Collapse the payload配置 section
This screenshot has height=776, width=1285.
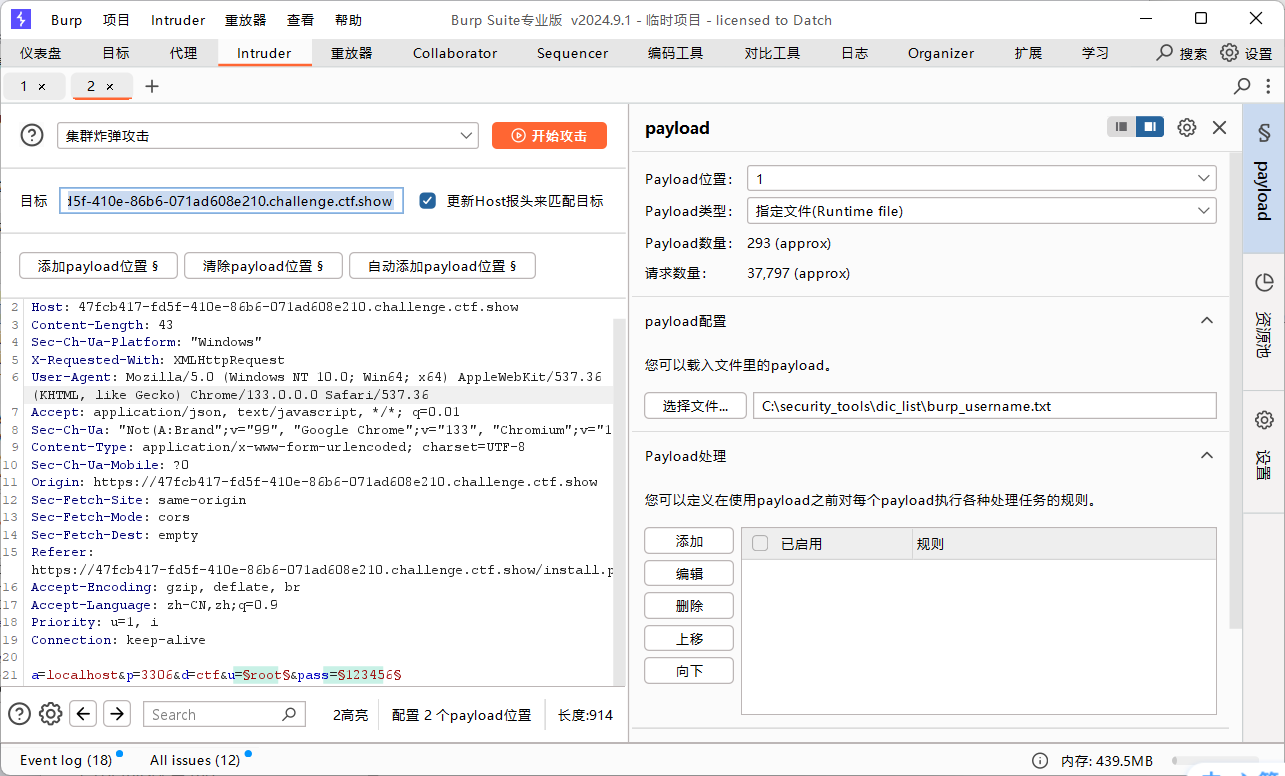coord(1207,321)
